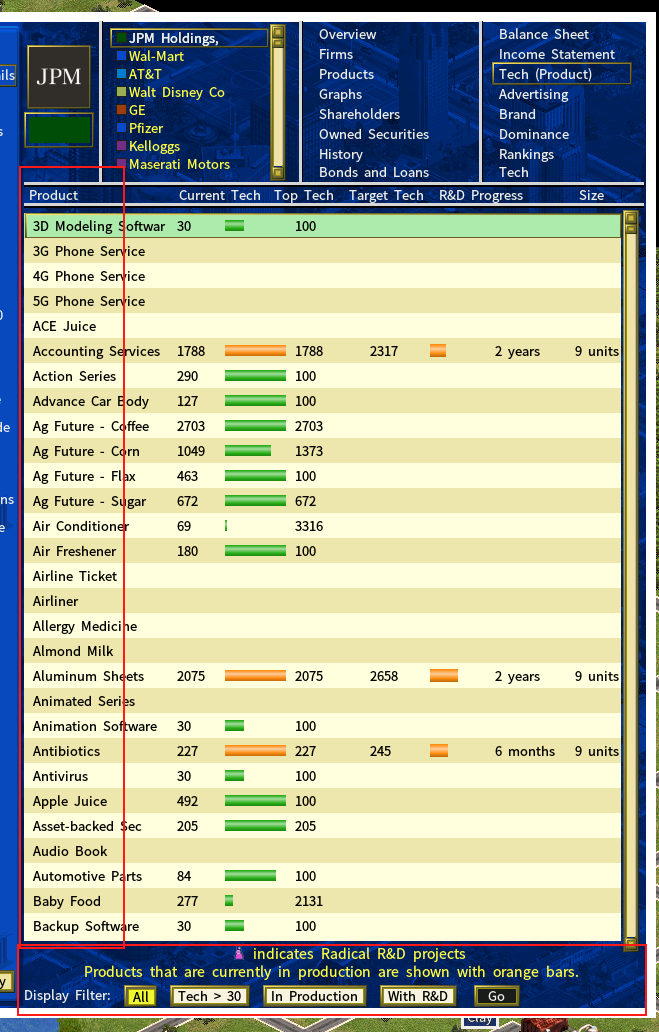Open Bonds and Loans report
The image size is (659, 1032).
(x=374, y=172)
